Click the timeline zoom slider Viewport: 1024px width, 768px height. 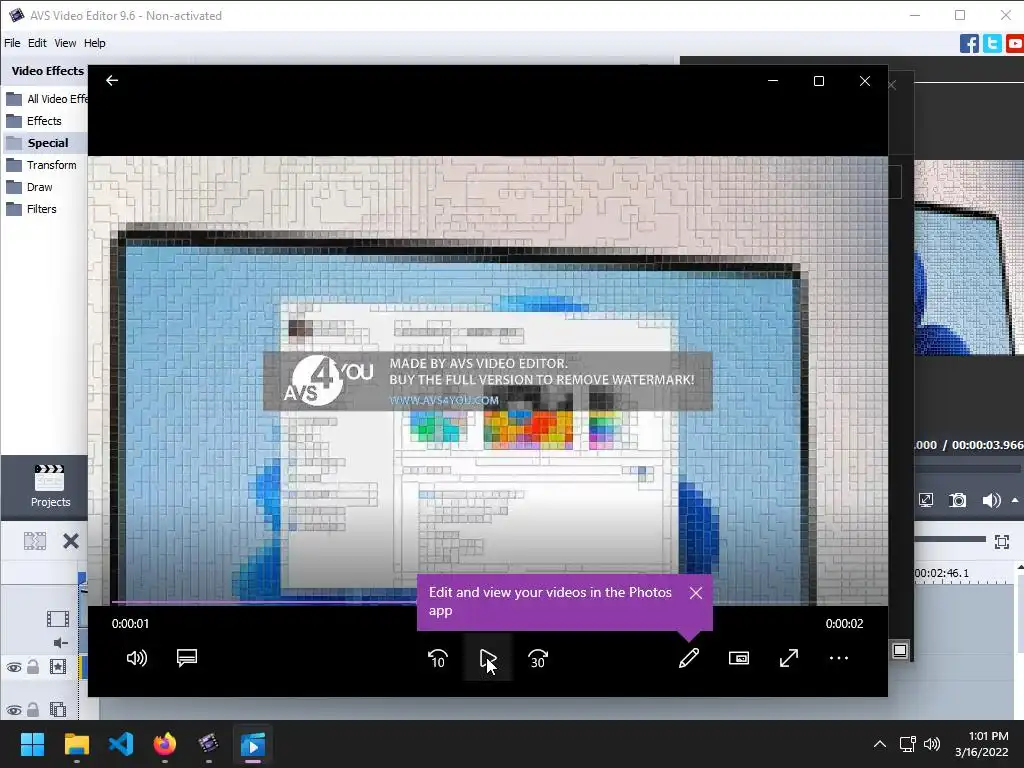click(x=950, y=539)
